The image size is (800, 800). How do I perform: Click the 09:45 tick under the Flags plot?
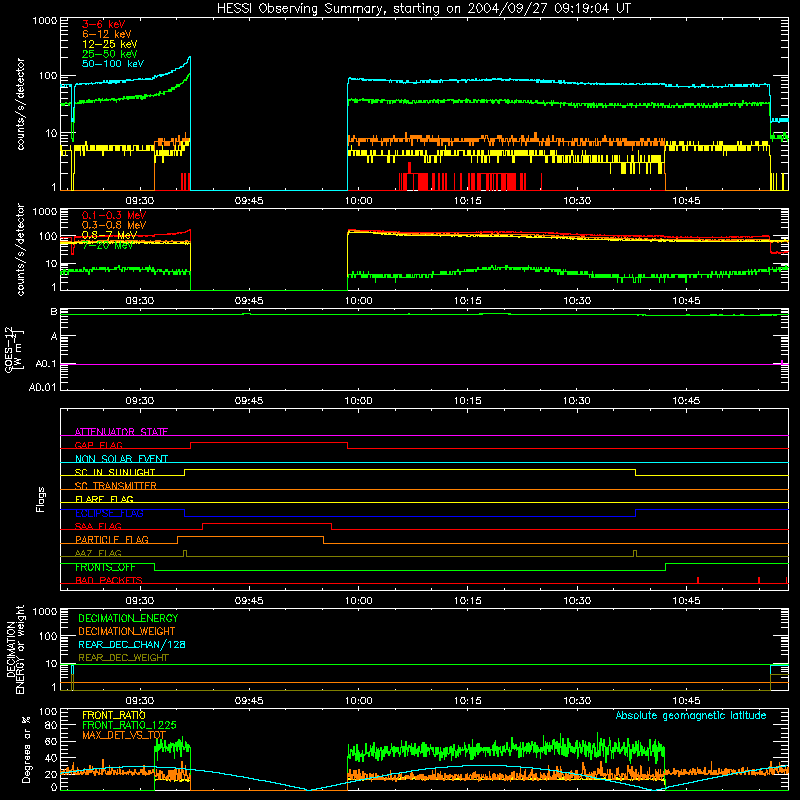coord(249,601)
